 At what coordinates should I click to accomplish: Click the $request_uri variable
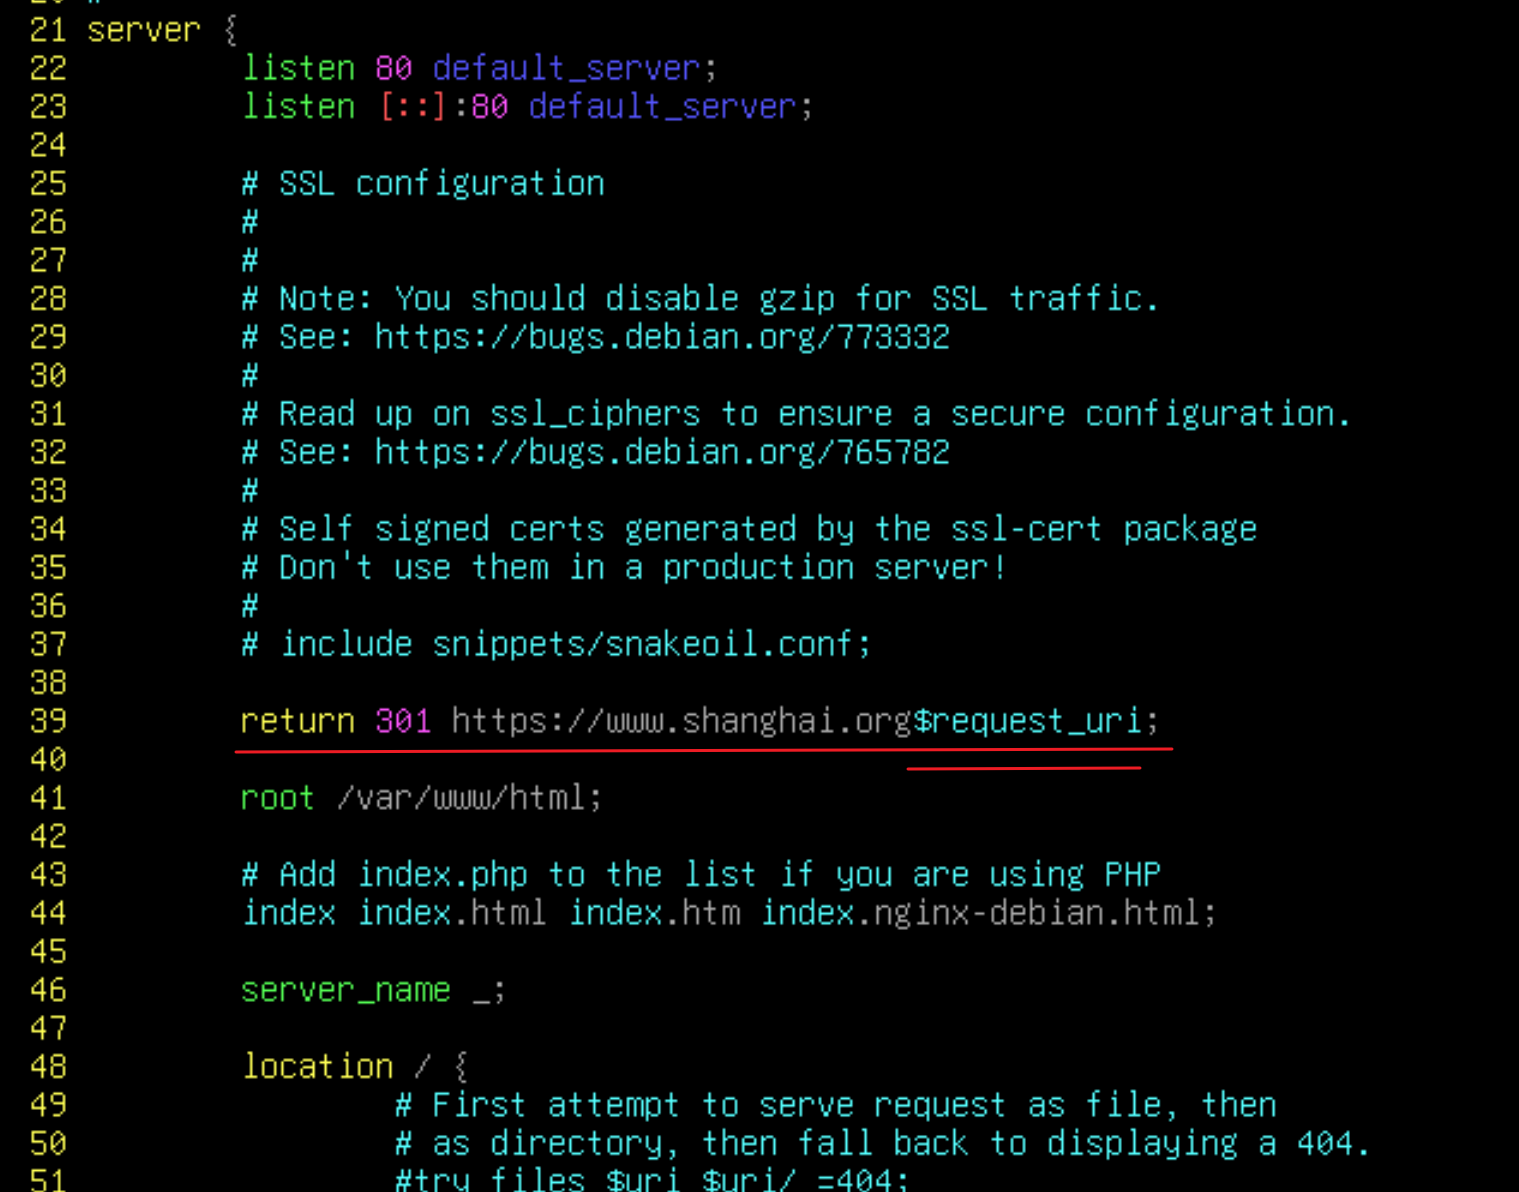coord(1026,721)
